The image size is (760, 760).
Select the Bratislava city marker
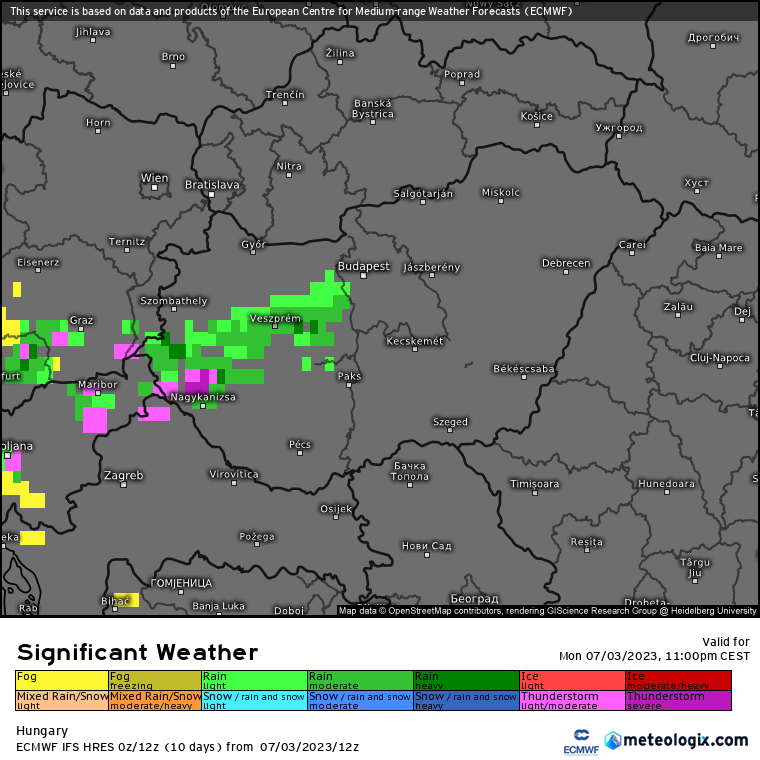pyautogui.click(x=211, y=194)
